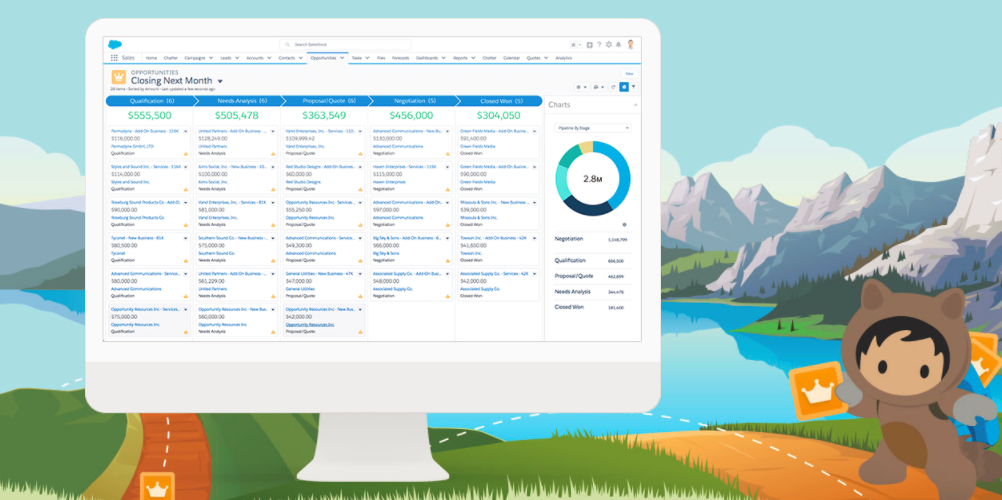Open the Pipeline By Stage chart selector

[x=592, y=128]
